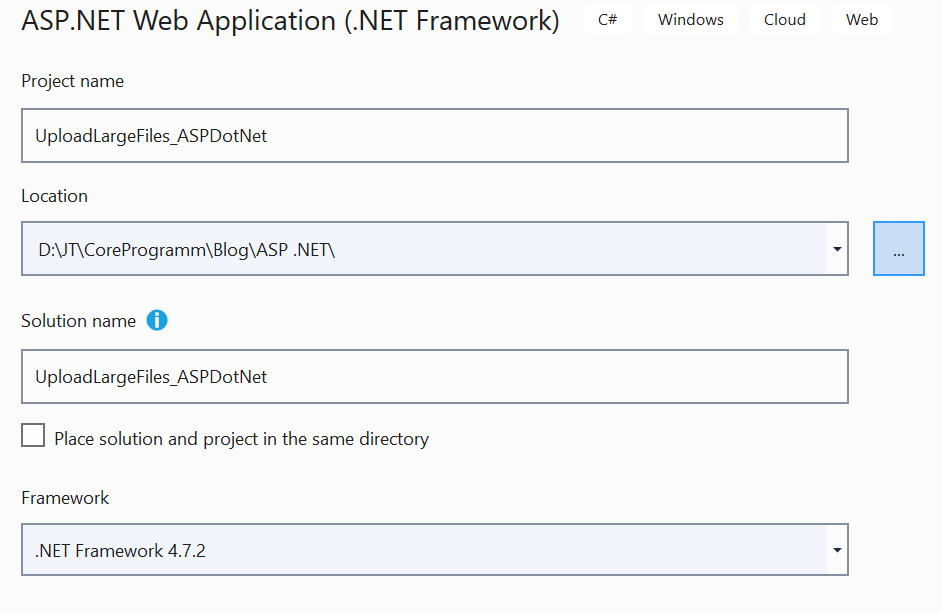Click the 'Location' field label
942x613 pixels.
tap(55, 196)
